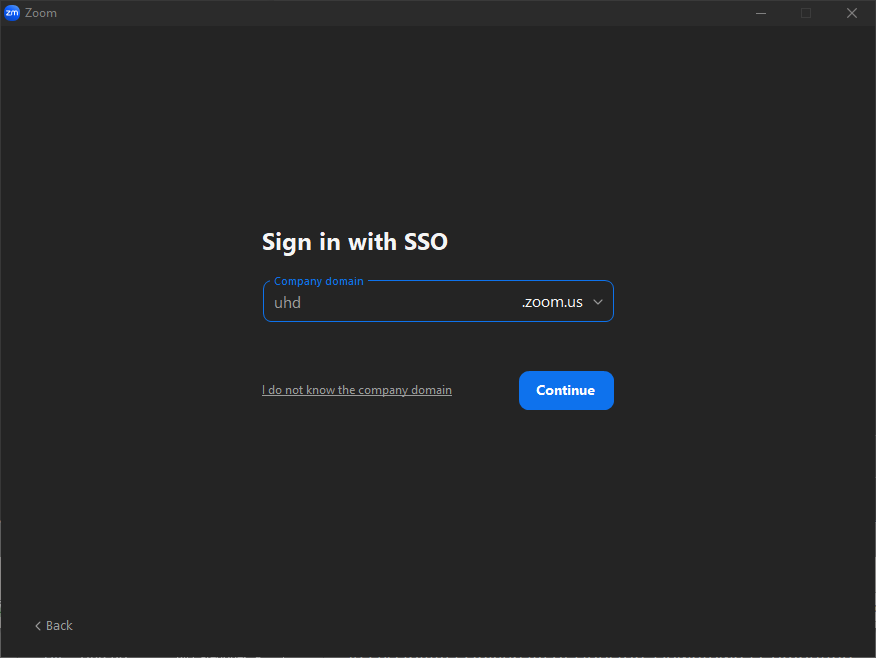Click the 'Sign in with SSO' heading
The image size is (876, 658).
pyautogui.click(x=355, y=242)
